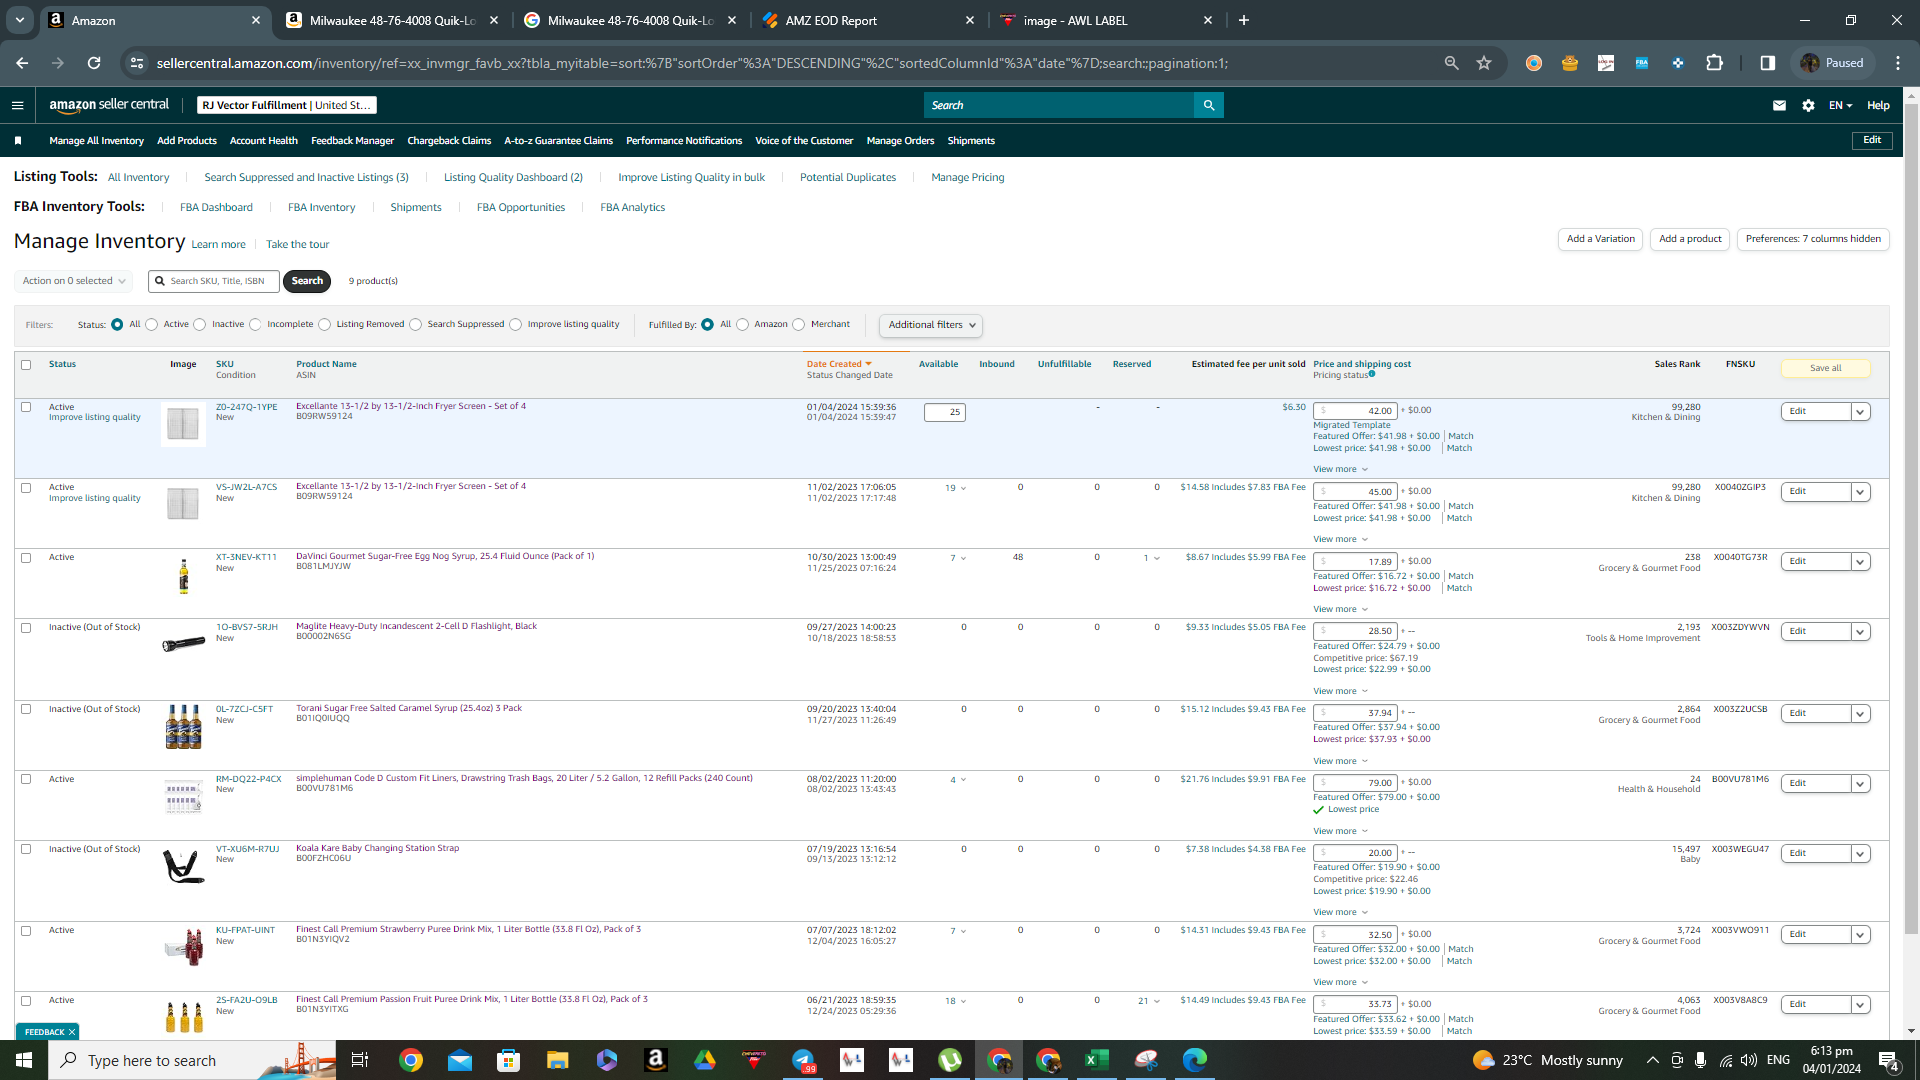Select the Merchant fulfilled-by radio button

(799, 325)
